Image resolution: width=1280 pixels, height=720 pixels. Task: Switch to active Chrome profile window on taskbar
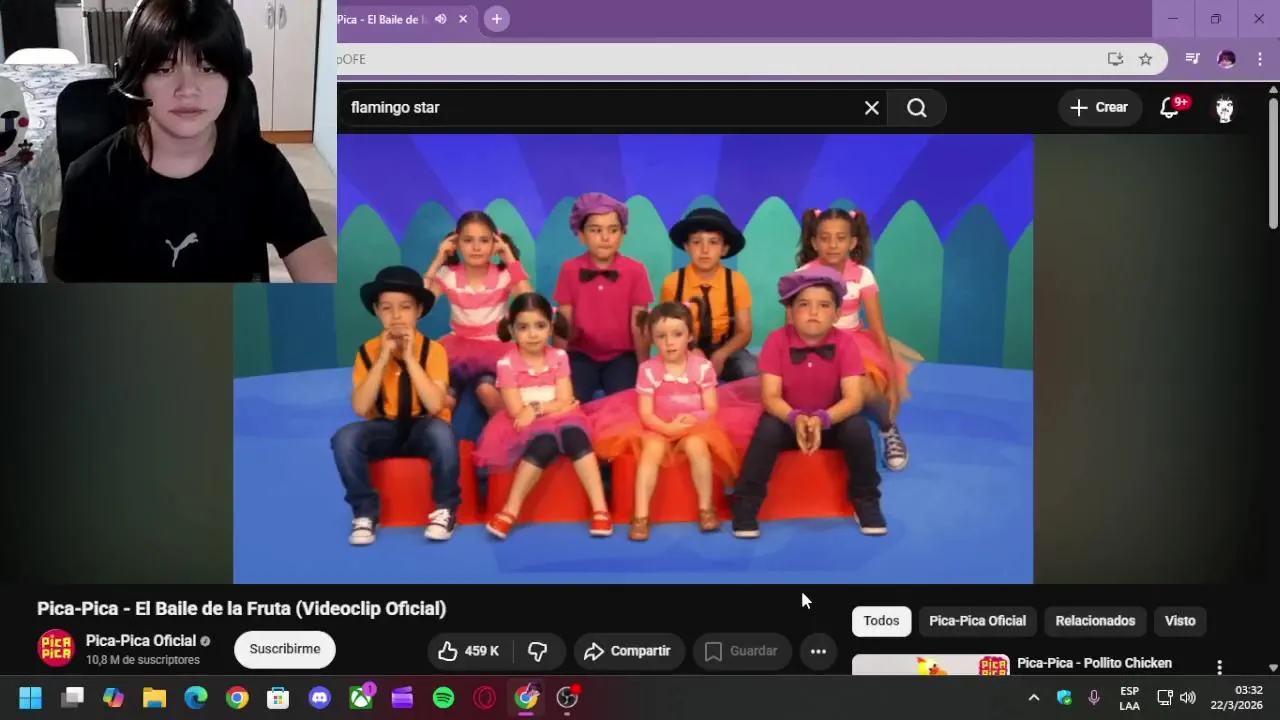point(526,698)
